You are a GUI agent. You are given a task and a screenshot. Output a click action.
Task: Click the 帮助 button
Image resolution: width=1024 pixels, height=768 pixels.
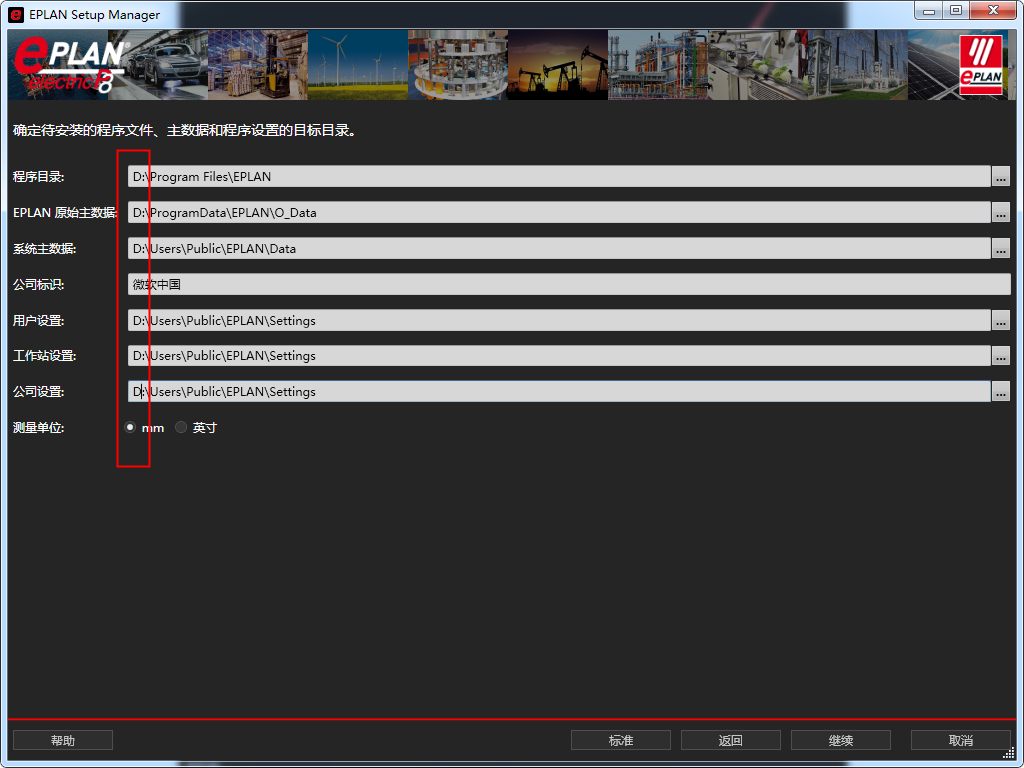(62, 741)
